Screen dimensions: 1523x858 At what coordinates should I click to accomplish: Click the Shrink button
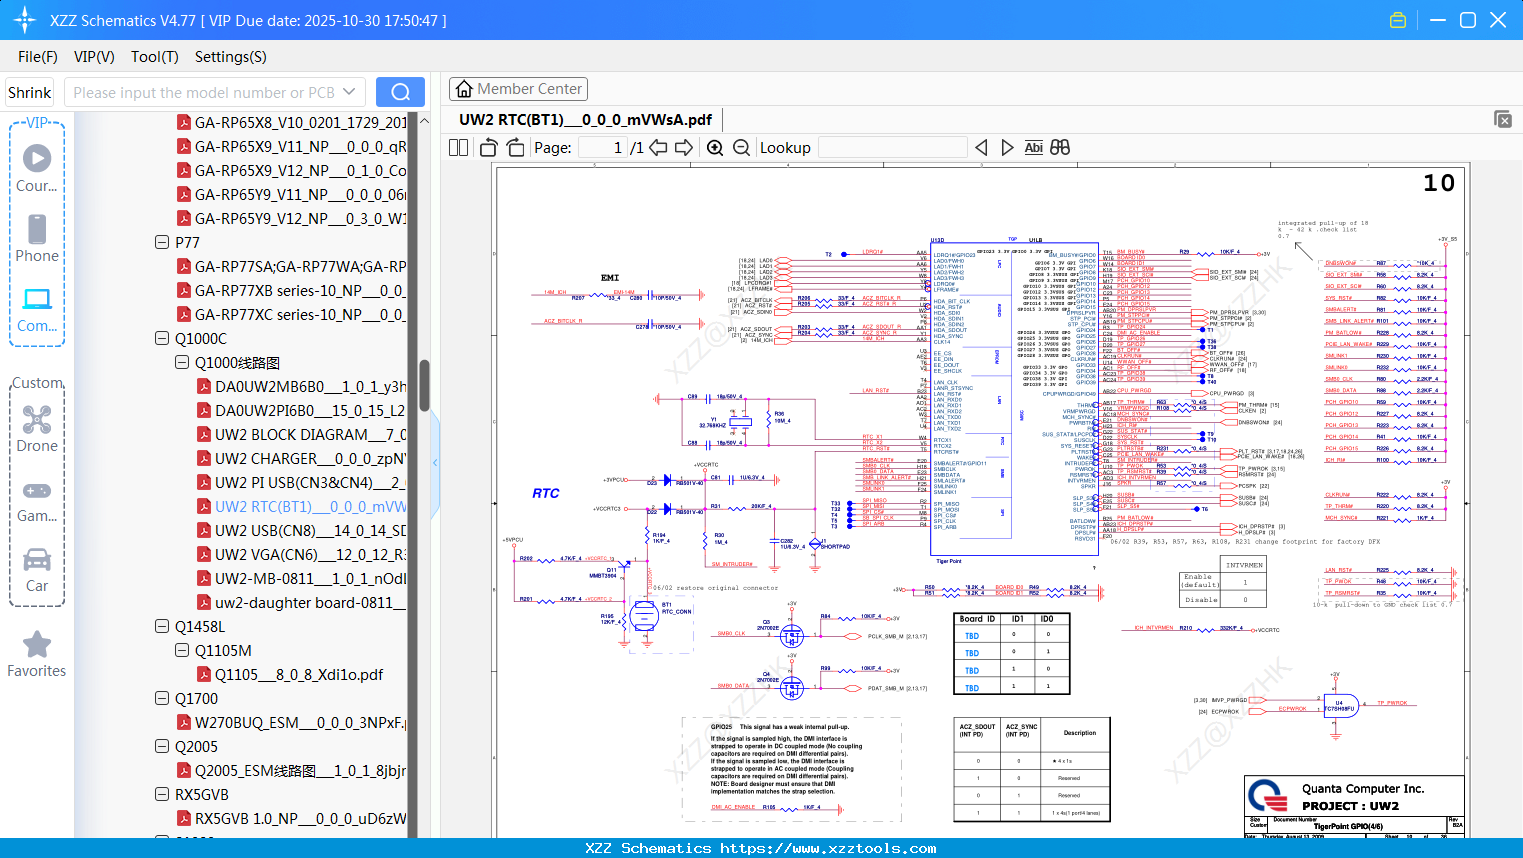tap(30, 92)
